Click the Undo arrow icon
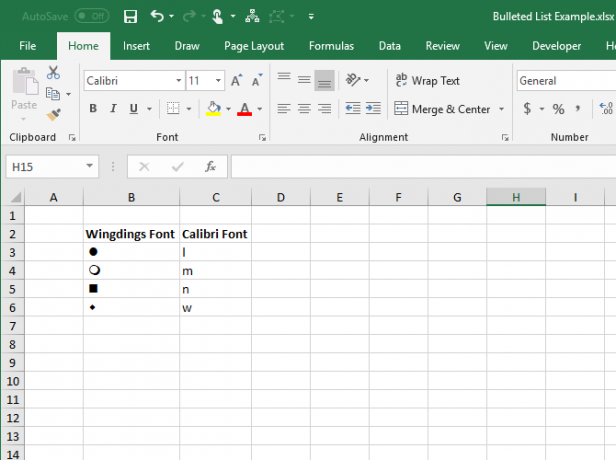The image size is (616, 460). click(157, 16)
